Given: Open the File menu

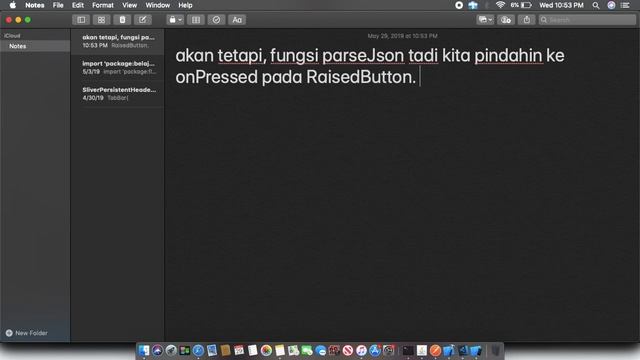Looking at the screenshot, I should click(58, 5).
